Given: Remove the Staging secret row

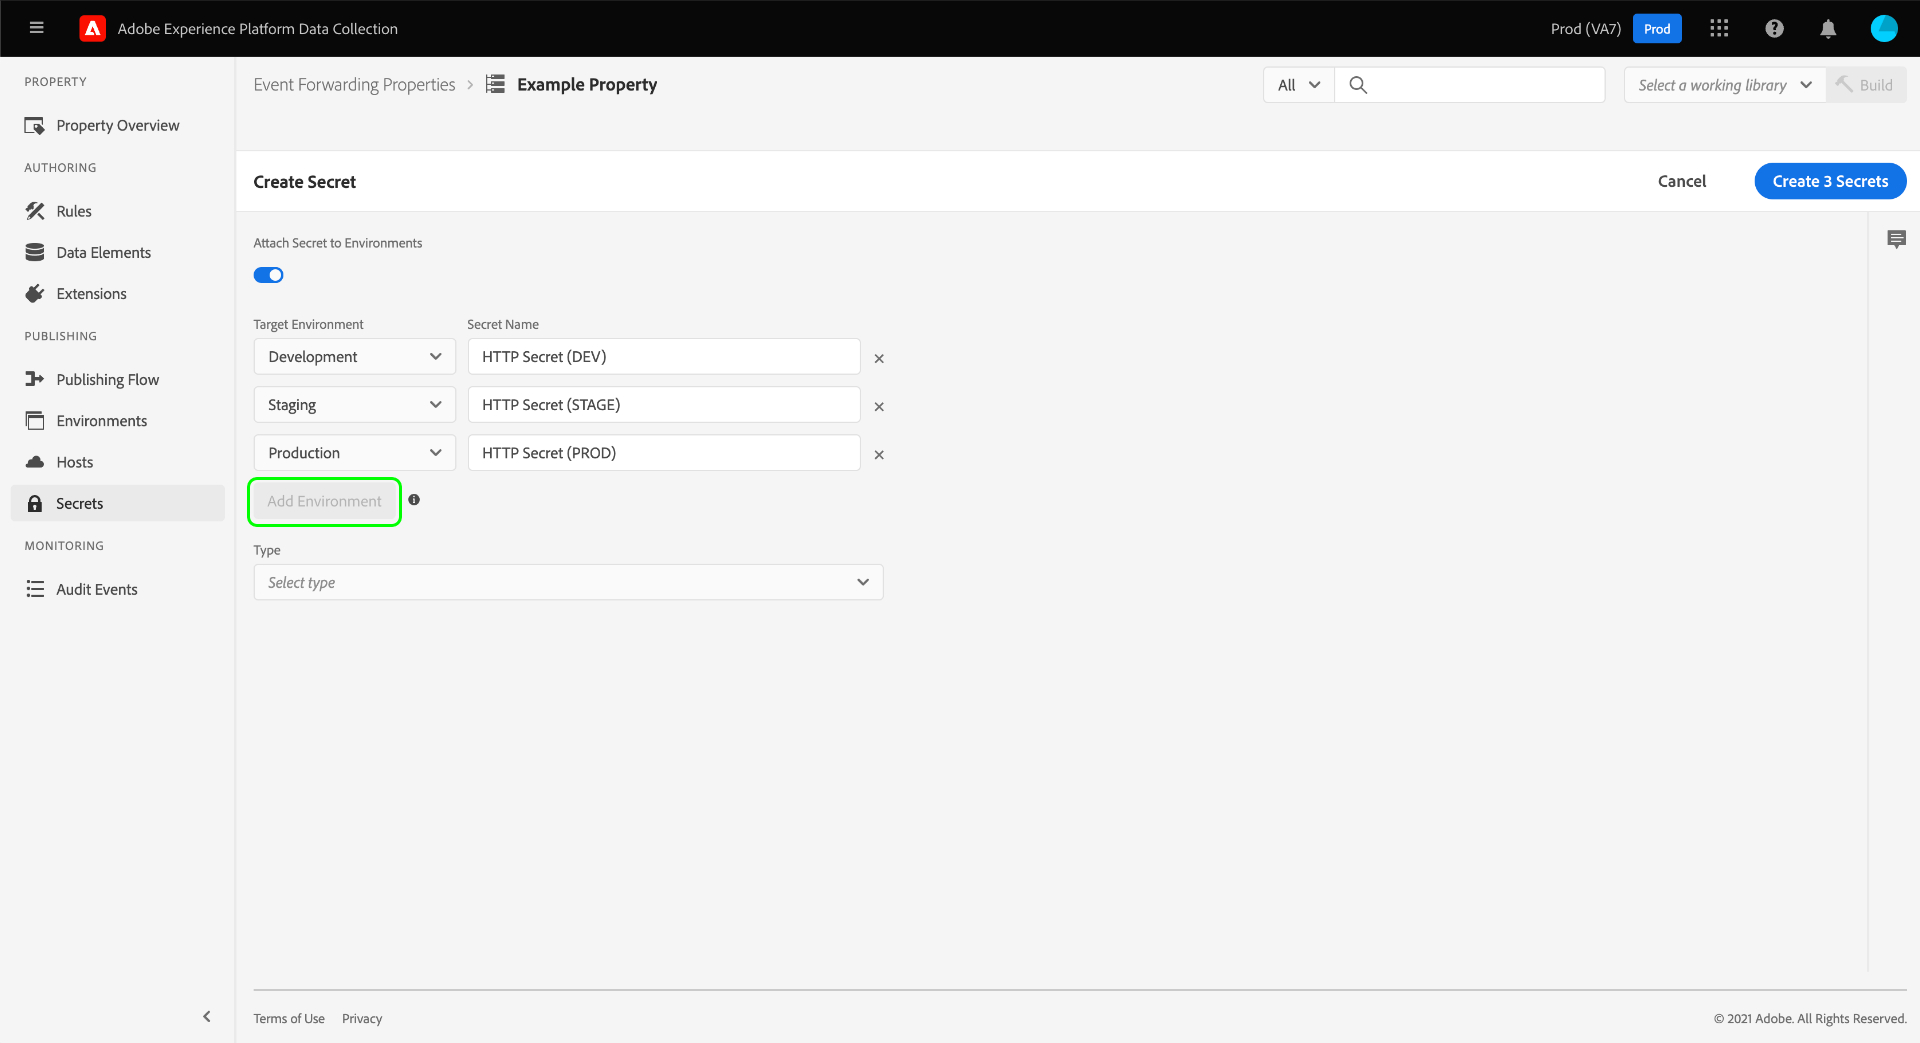Looking at the screenshot, I should pyautogui.click(x=879, y=406).
